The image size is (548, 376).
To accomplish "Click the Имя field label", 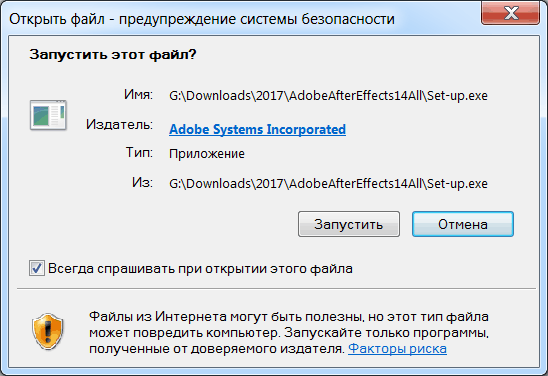I will (138, 94).
